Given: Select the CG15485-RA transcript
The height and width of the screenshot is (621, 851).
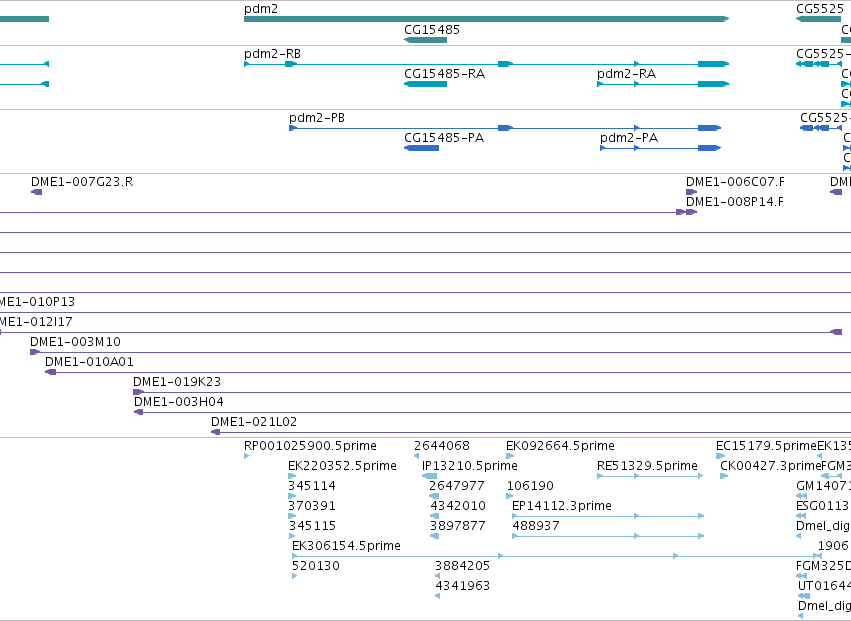Looking at the screenshot, I should 426,84.
